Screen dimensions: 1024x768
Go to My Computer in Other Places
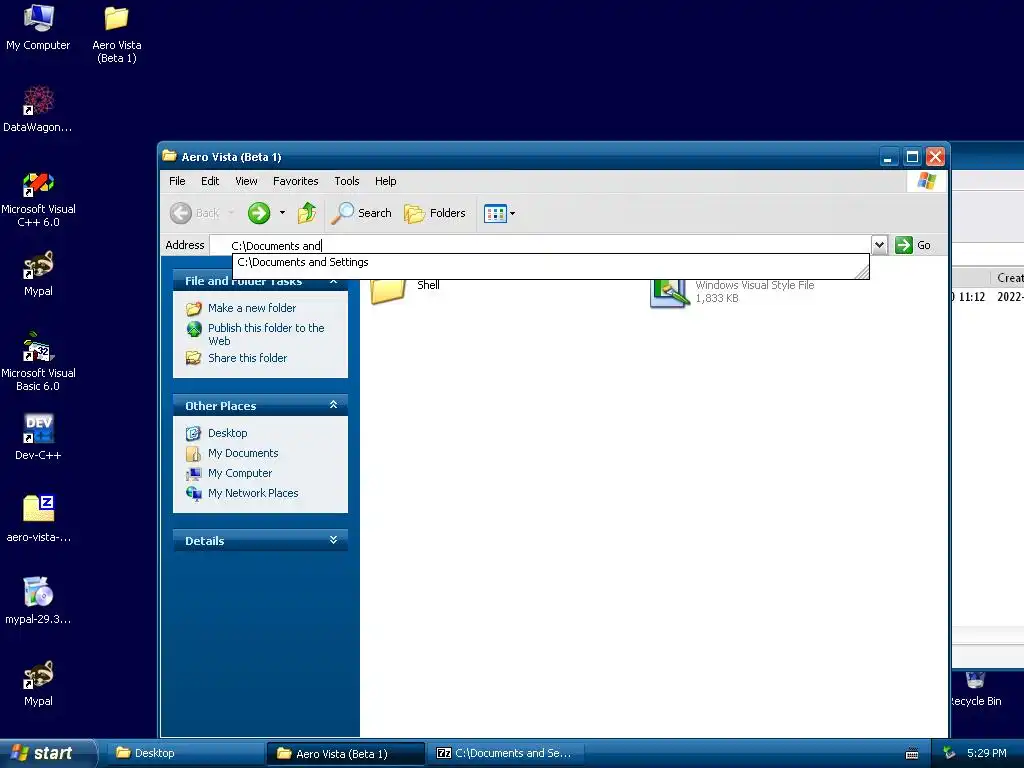tap(240, 473)
